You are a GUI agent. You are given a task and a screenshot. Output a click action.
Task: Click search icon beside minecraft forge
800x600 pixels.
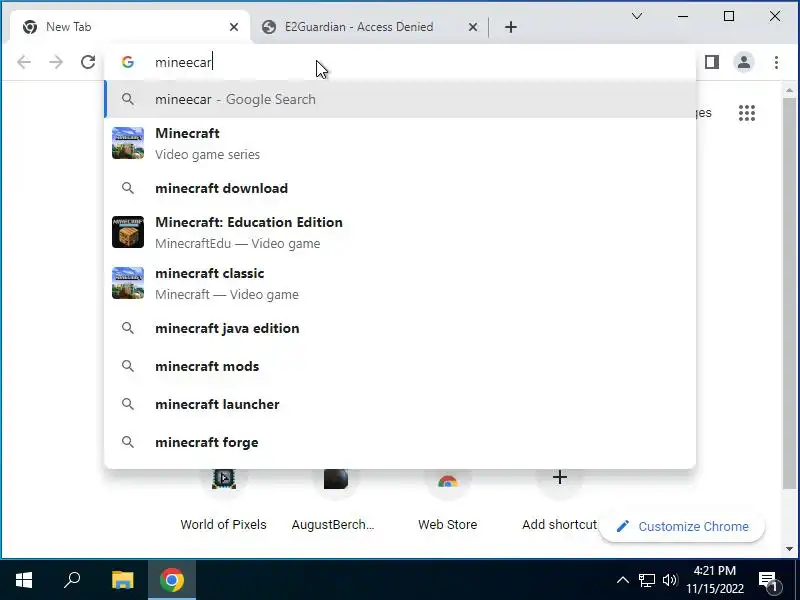click(x=128, y=442)
